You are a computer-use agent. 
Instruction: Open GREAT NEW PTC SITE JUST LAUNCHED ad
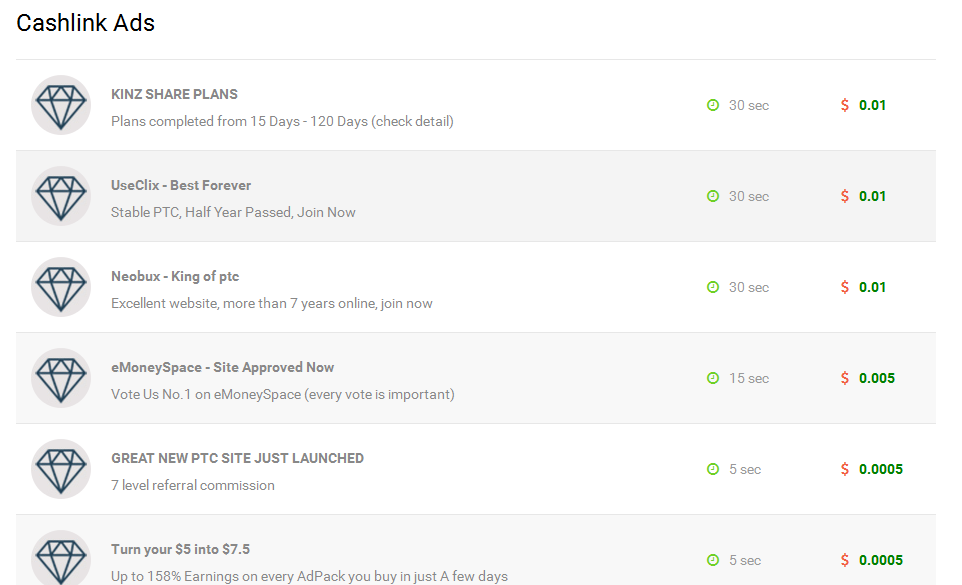click(x=237, y=458)
